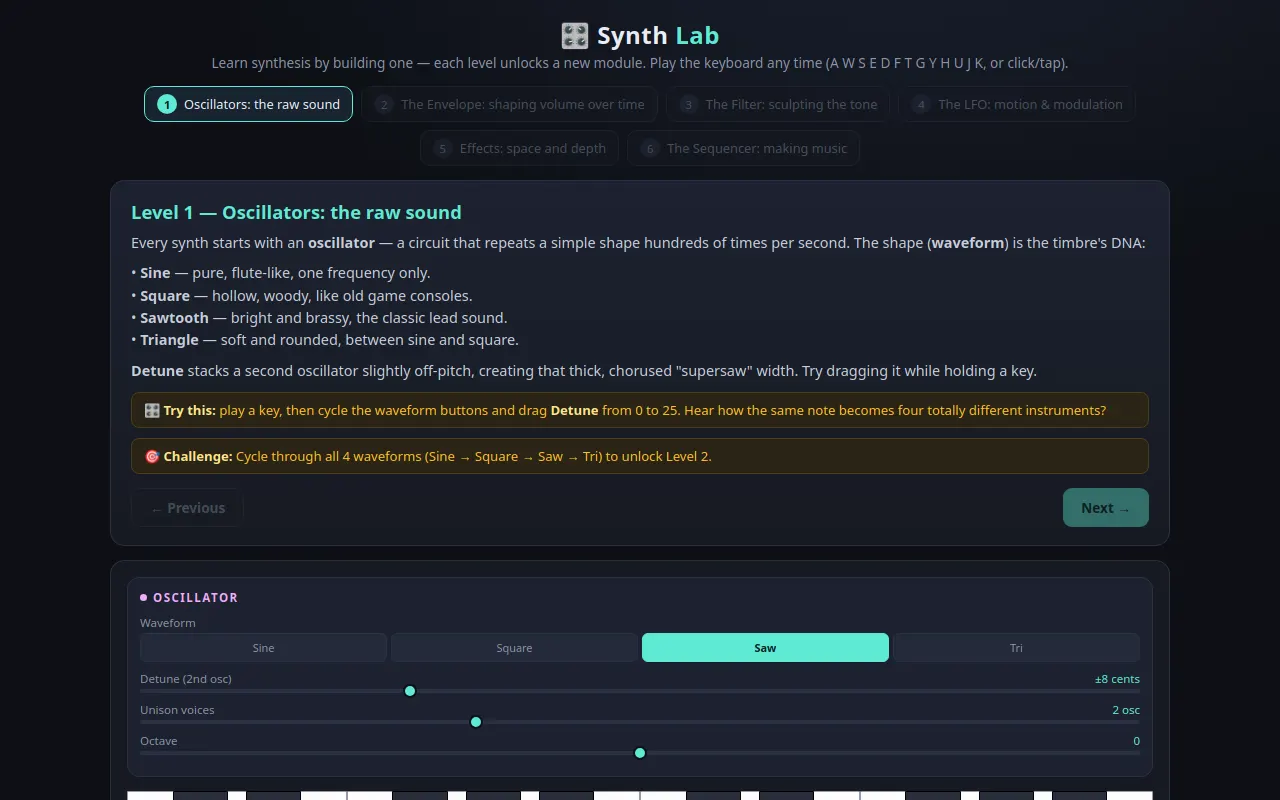Click the Octave slider handle

click(x=640, y=753)
